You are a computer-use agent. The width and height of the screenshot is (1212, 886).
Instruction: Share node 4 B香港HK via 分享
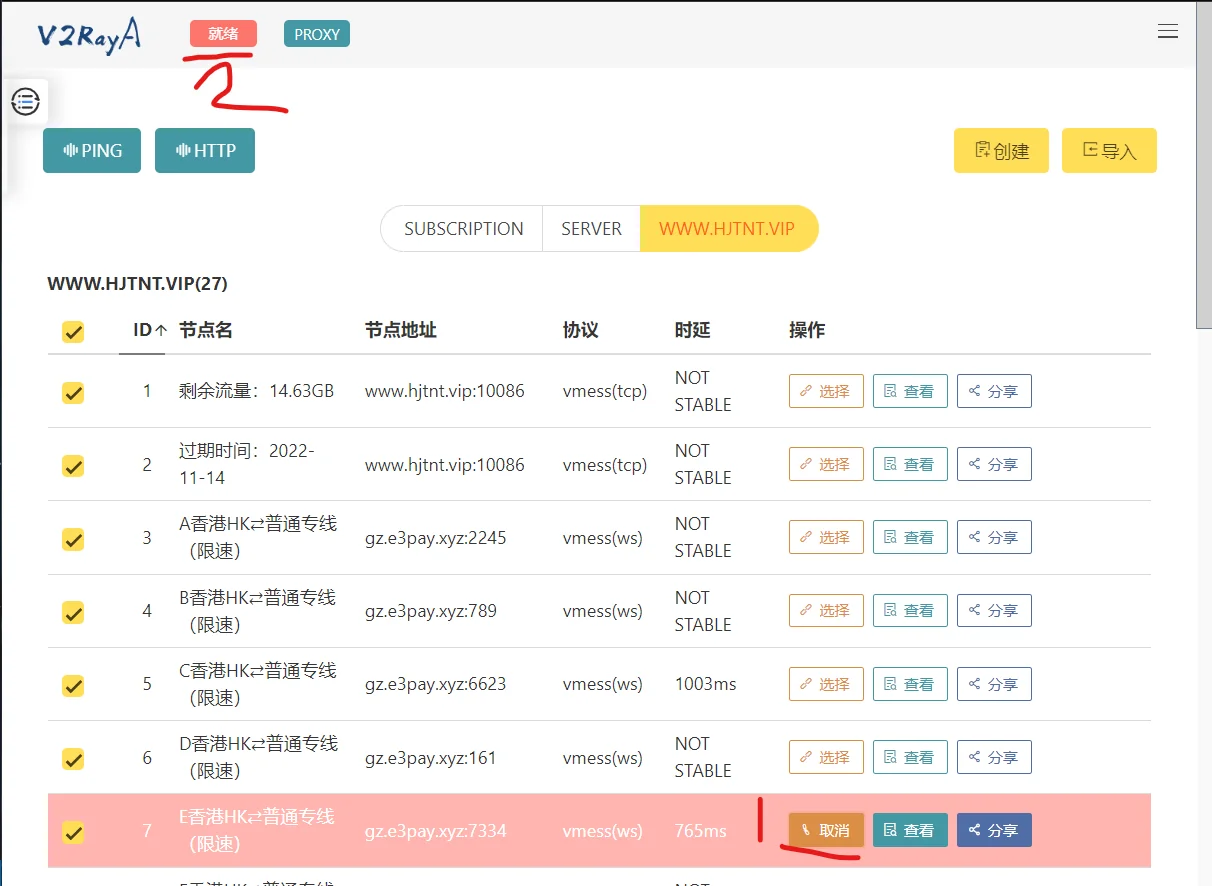[994, 610]
